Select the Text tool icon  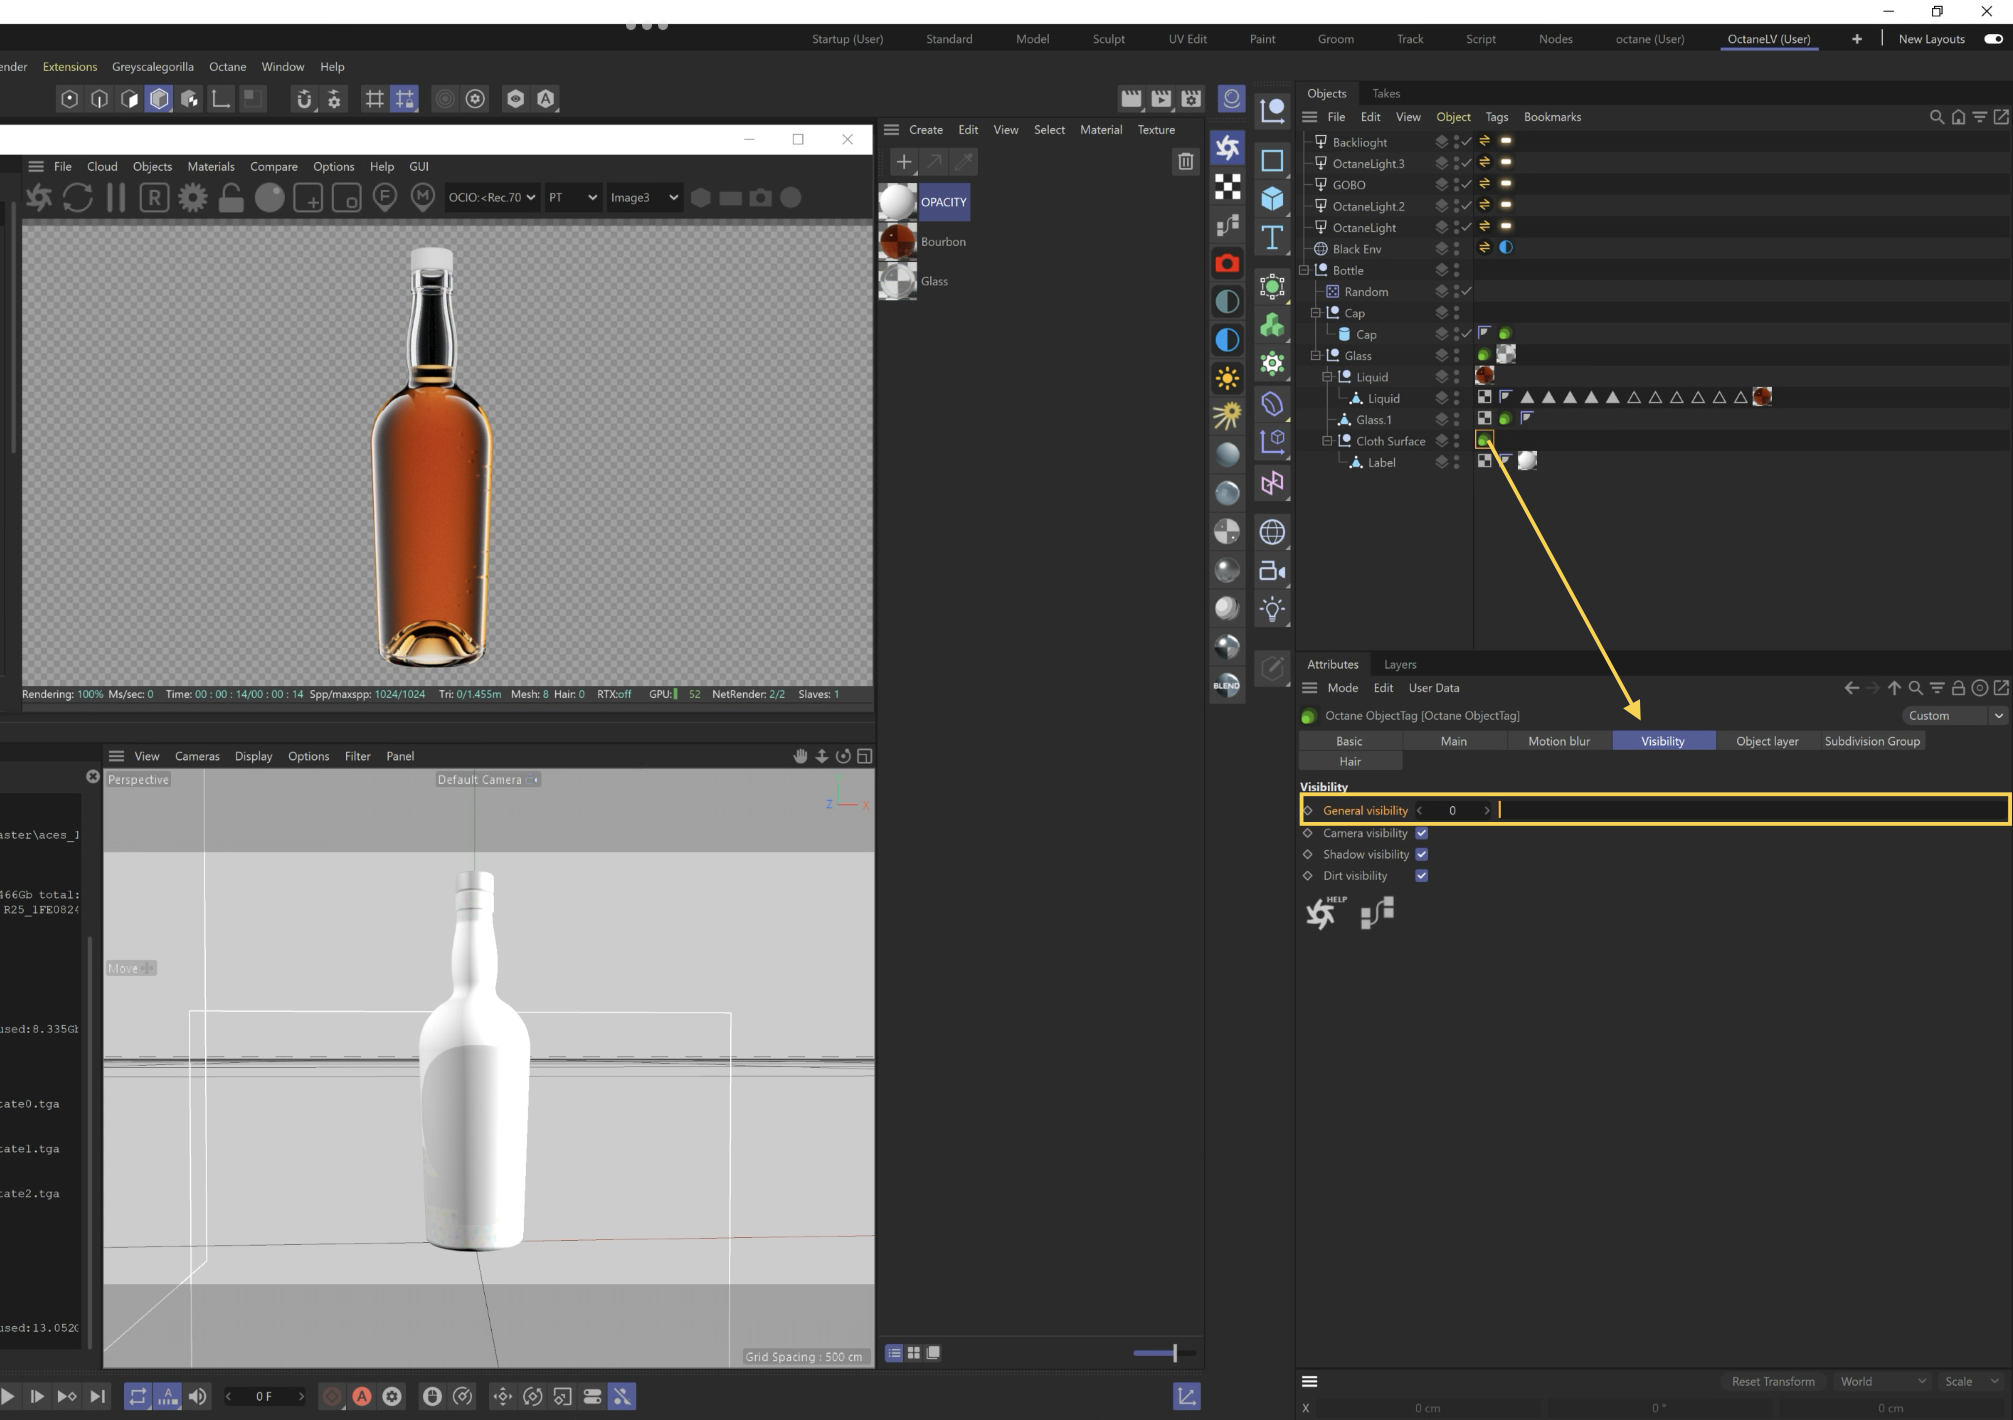(1272, 238)
